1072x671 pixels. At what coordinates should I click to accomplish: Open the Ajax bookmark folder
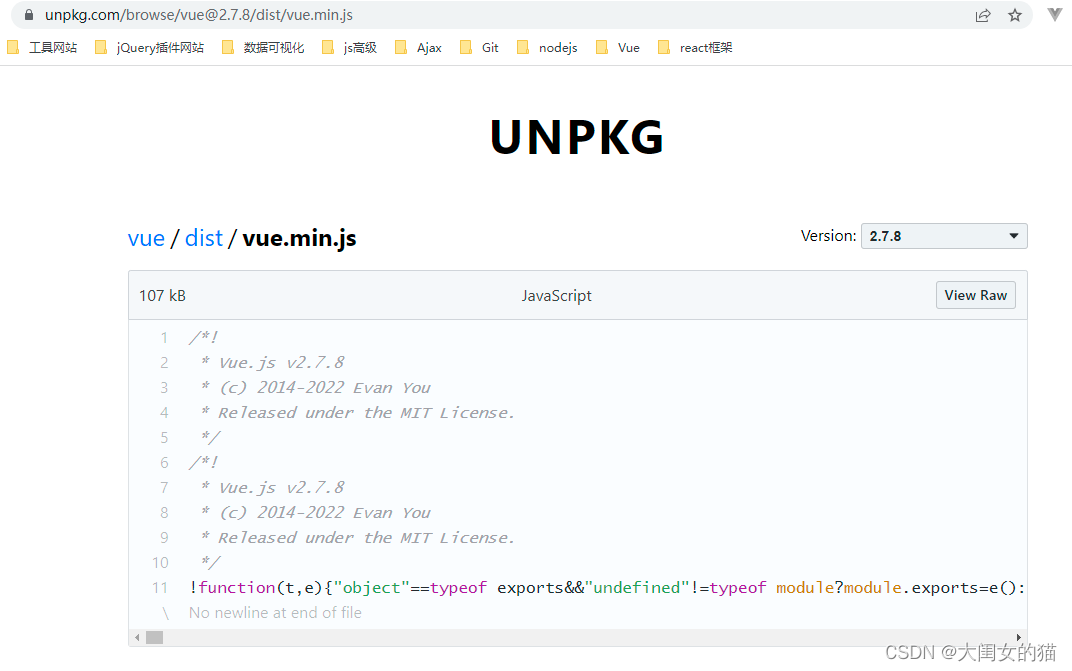(x=418, y=47)
